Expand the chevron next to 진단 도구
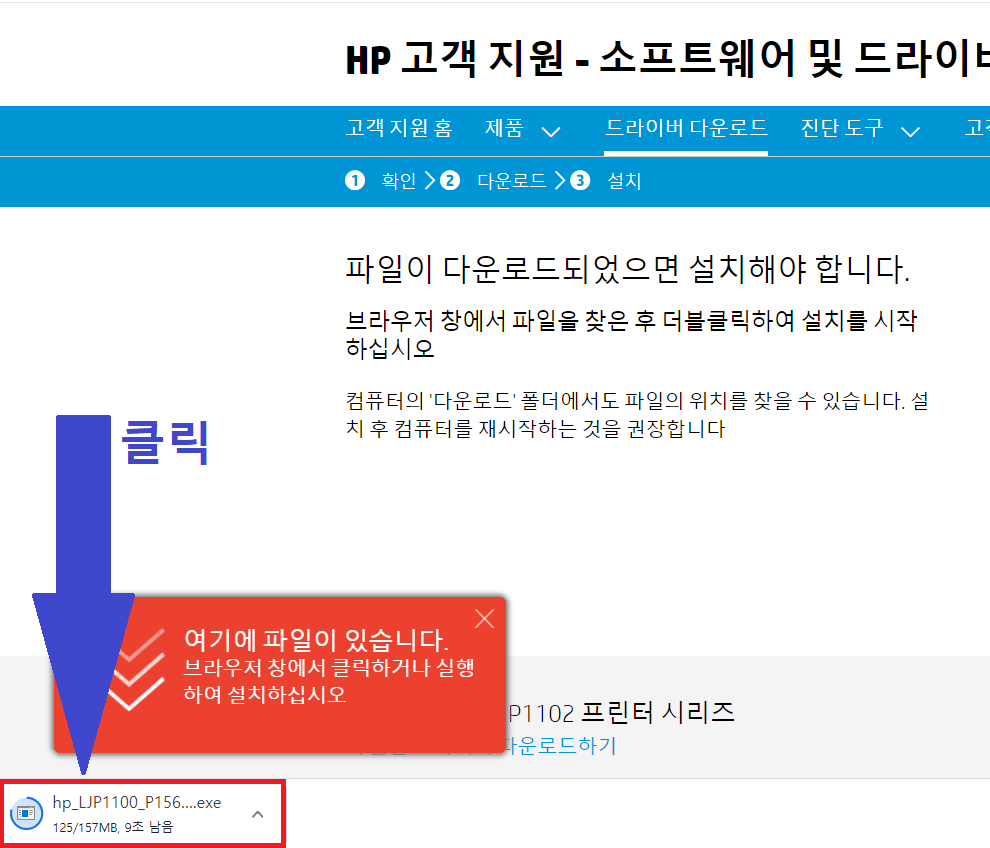Viewport: 990px width, 848px height. click(910, 131)
